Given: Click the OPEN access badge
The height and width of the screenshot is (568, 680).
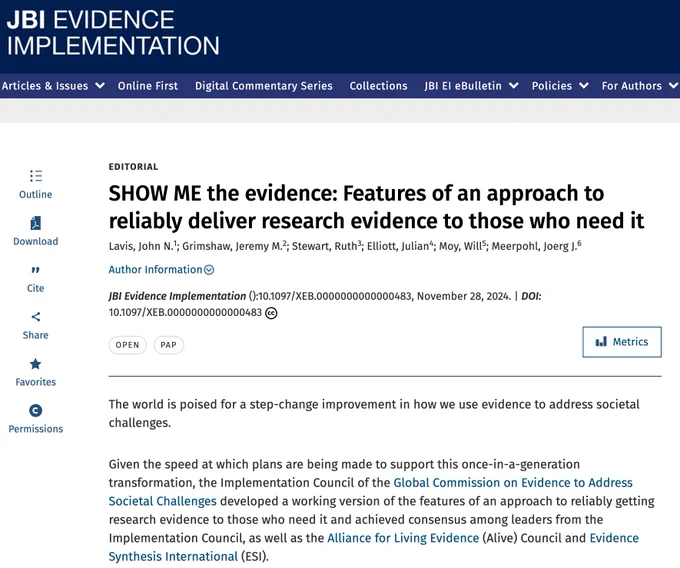Looking at the screenshot, I should pos(128,345).
